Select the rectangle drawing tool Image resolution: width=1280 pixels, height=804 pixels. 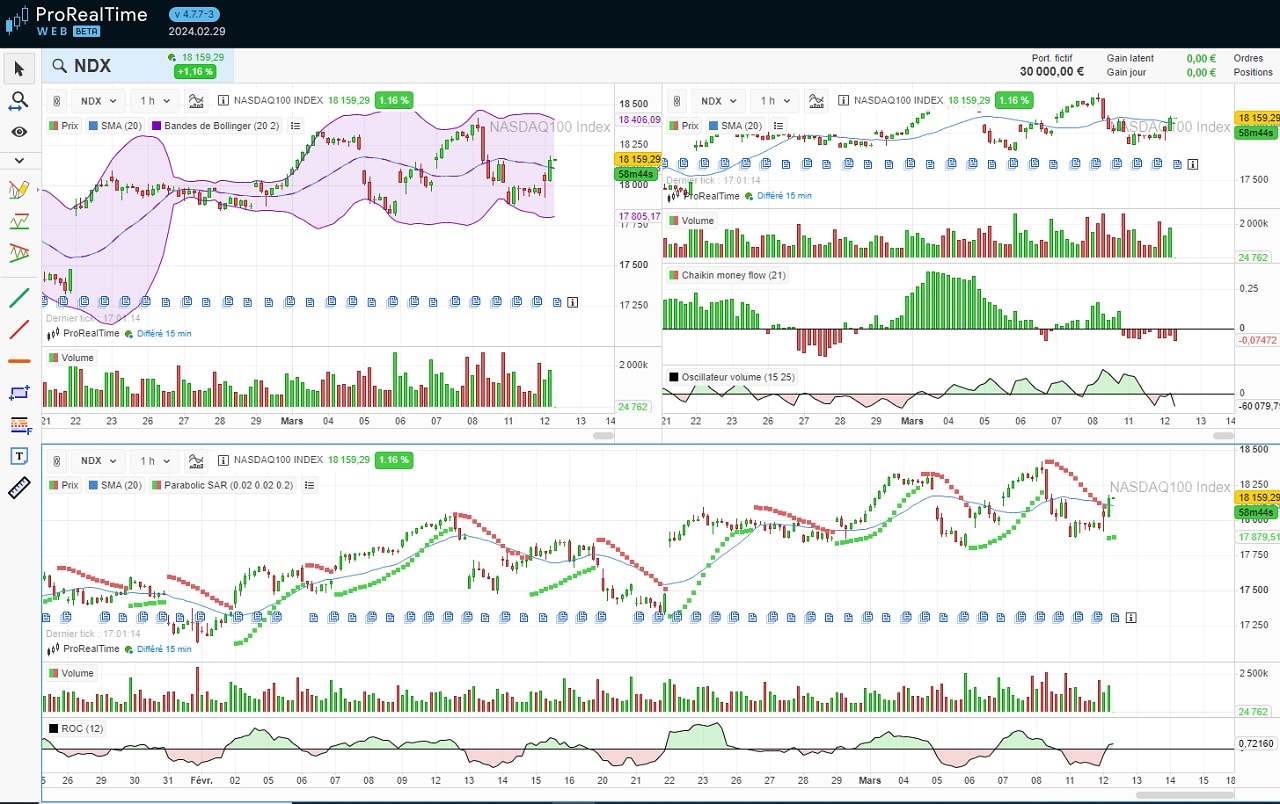(x=19, y=393)
